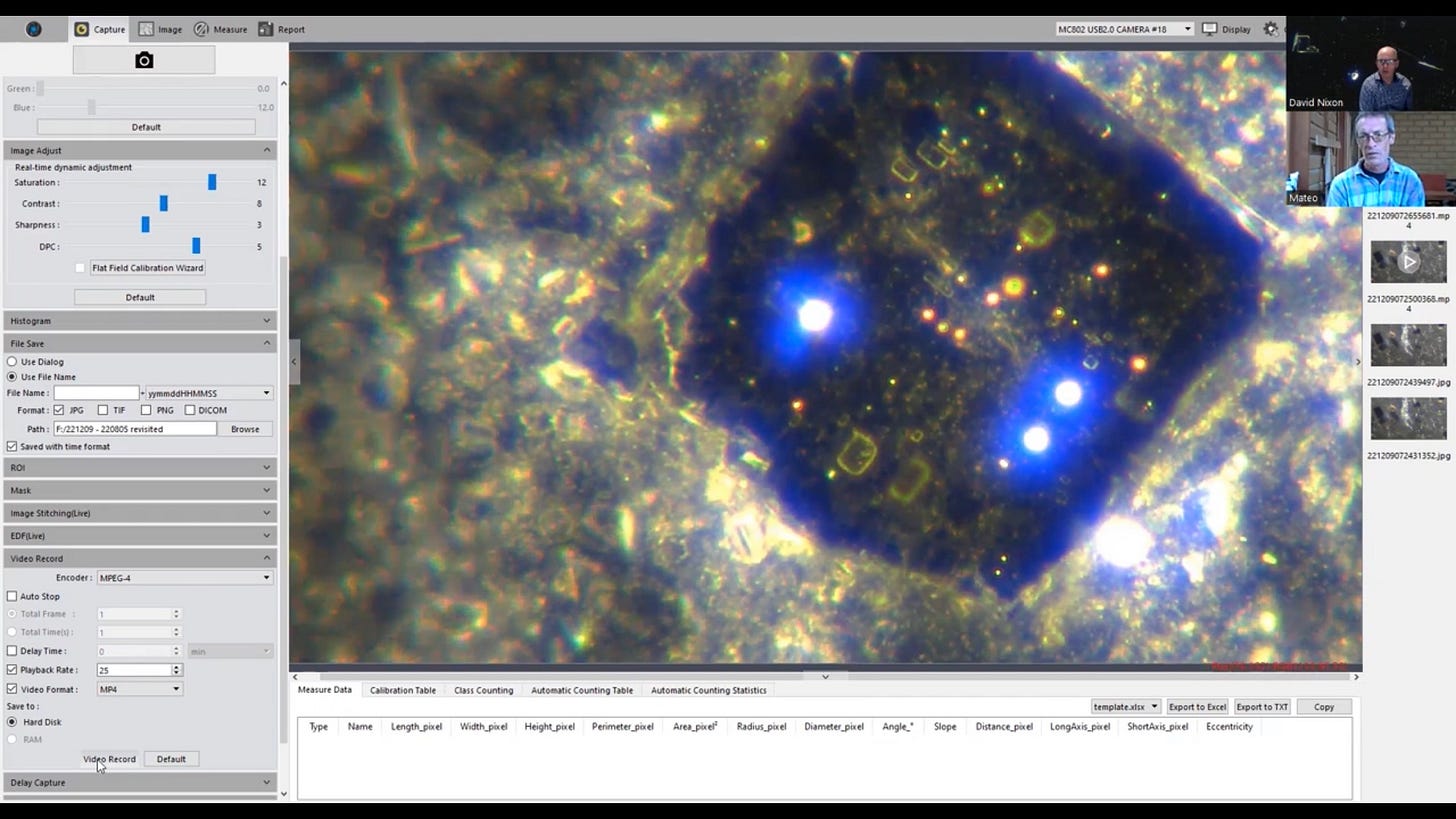Select the Measure Data tab
Image resolution: width=1456 pixels, height=819 pixels.
pos(324,690)
